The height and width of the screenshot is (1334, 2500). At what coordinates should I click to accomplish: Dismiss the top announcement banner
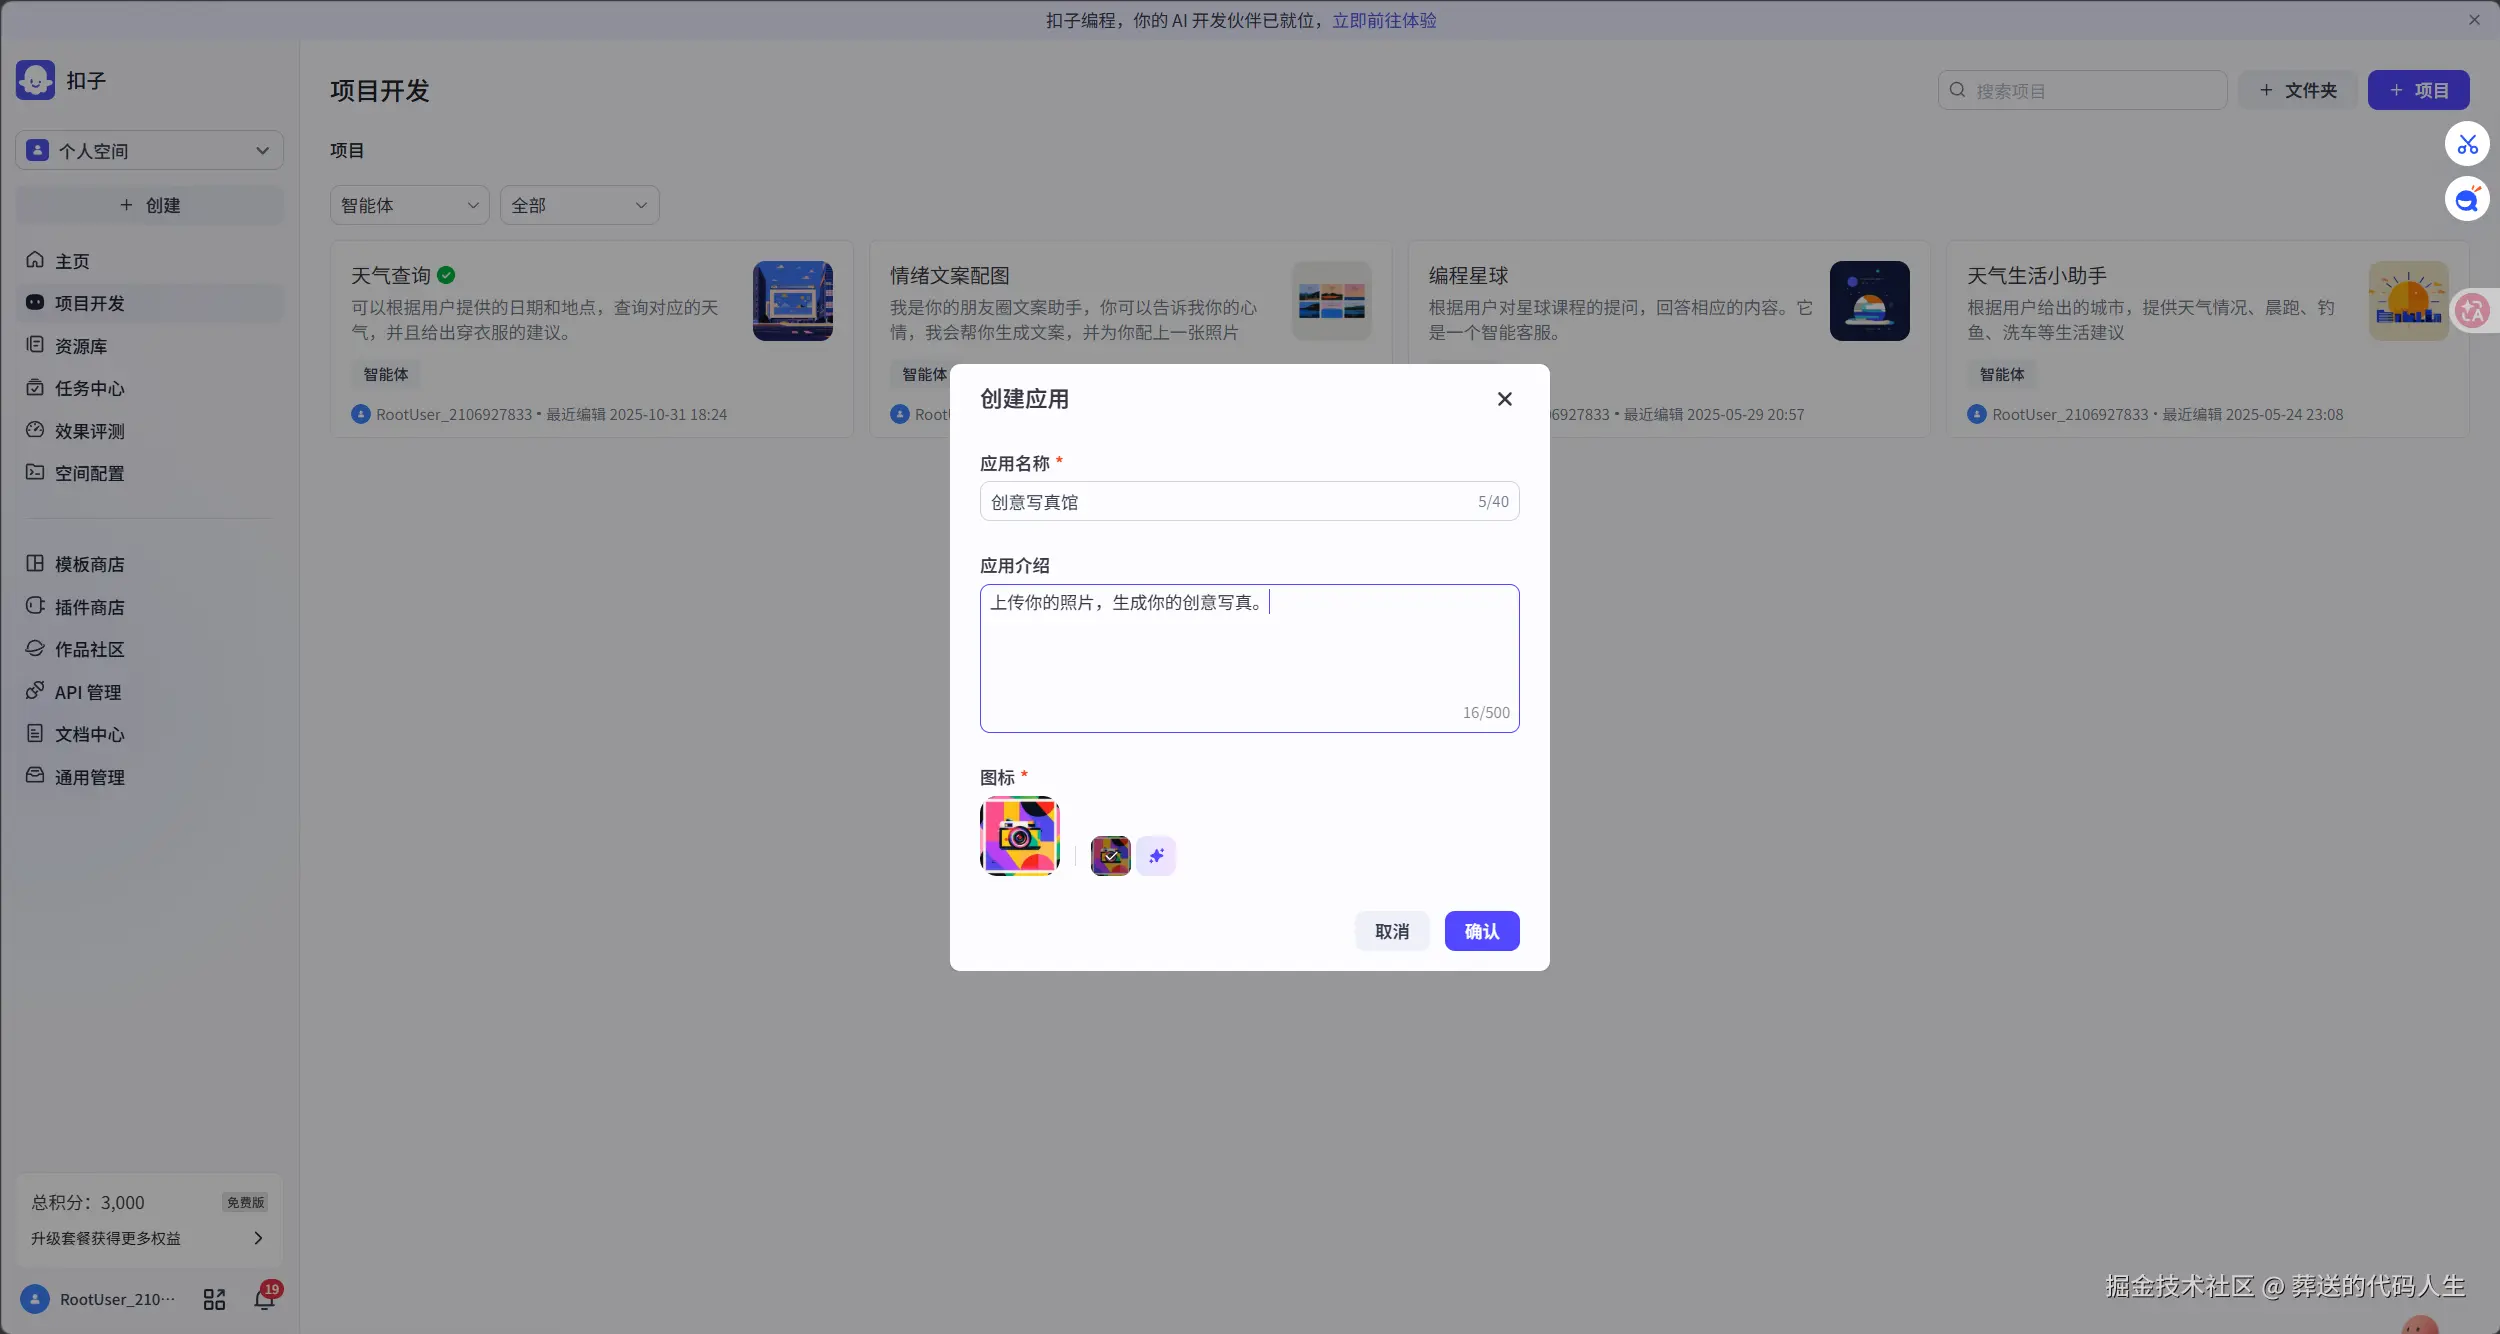2474,20
